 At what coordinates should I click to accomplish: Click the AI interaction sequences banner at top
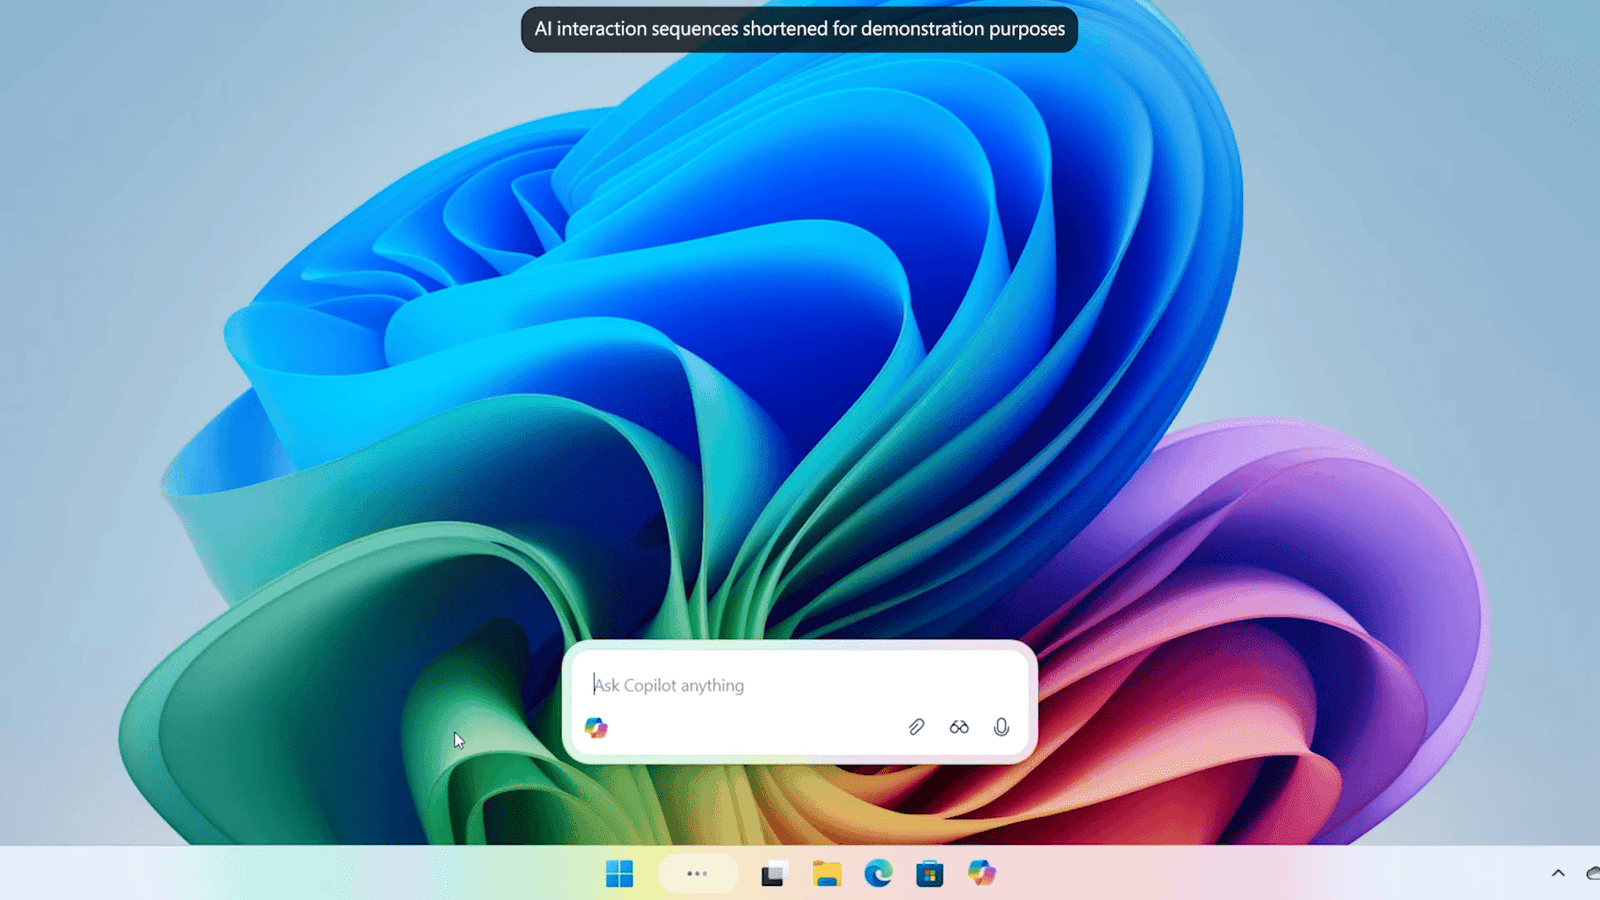(x=799, y=29)
